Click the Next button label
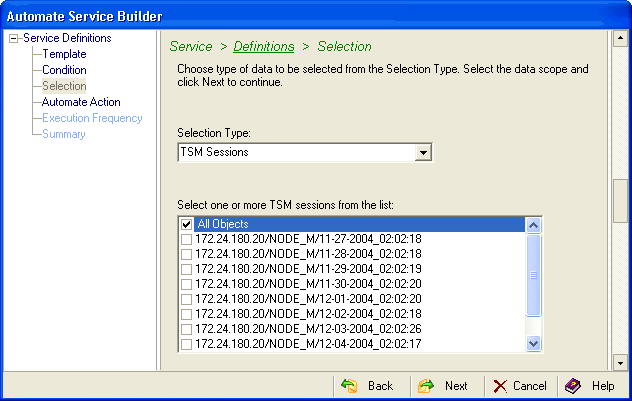Screen dimensions: 632x401 point(456,386)
